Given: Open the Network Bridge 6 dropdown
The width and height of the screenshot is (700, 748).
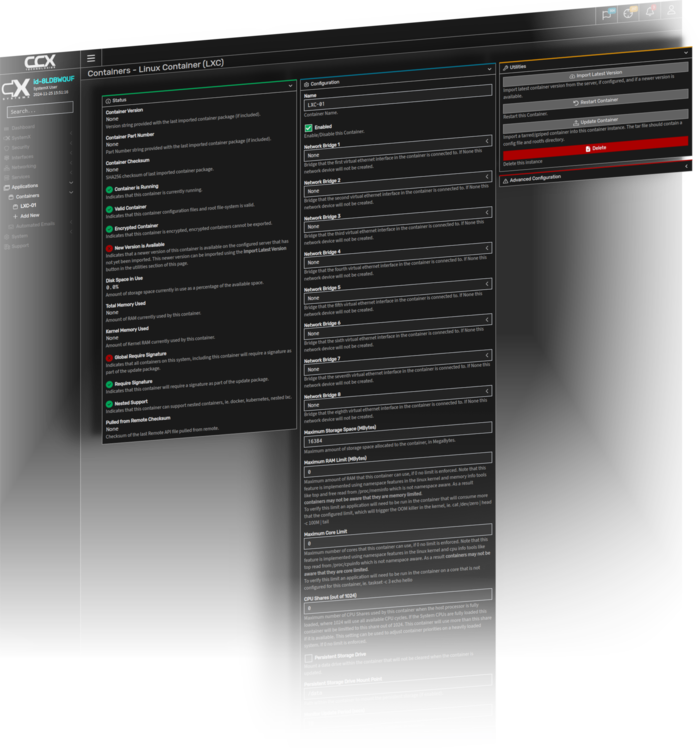Looking at the screenshot, I should [x=398, y=326].
